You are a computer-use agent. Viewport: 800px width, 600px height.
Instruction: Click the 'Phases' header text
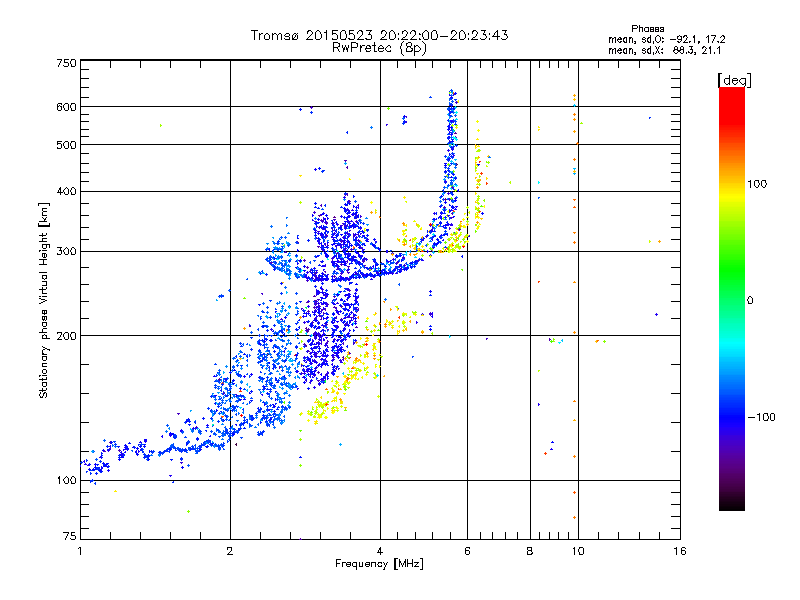(647, 29)
